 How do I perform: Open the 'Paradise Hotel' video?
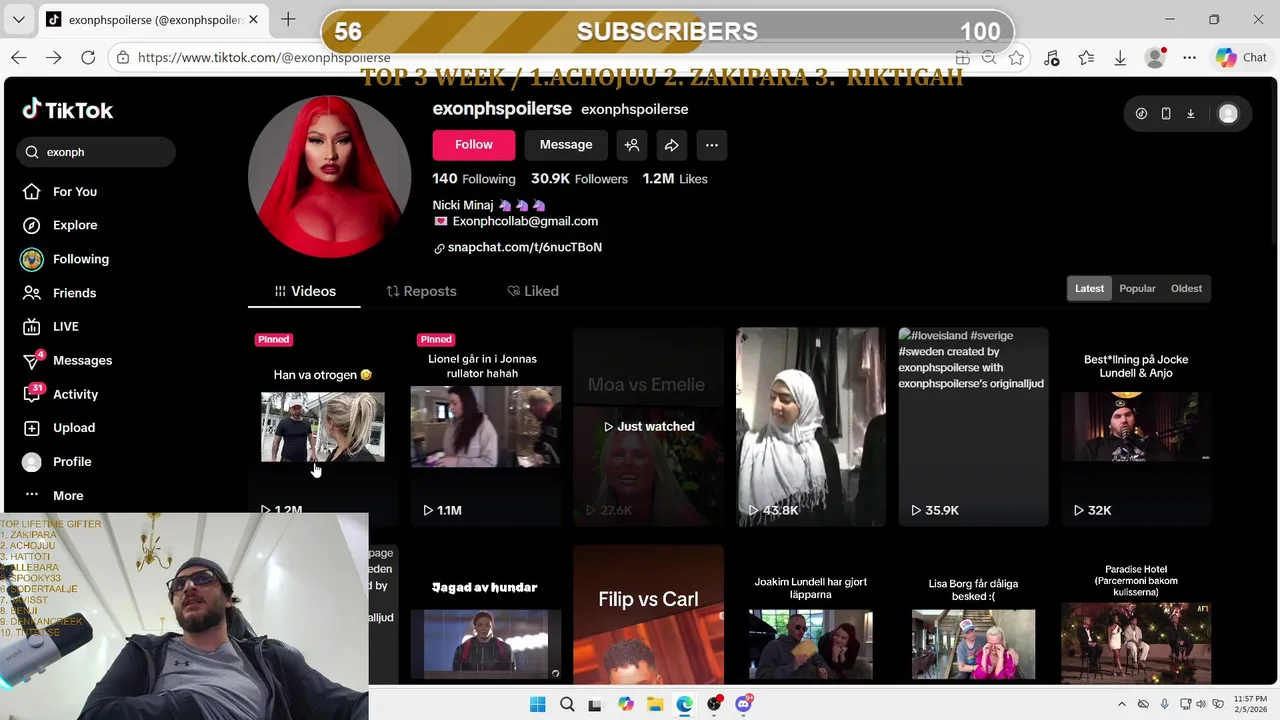(x=1136, y=615)
